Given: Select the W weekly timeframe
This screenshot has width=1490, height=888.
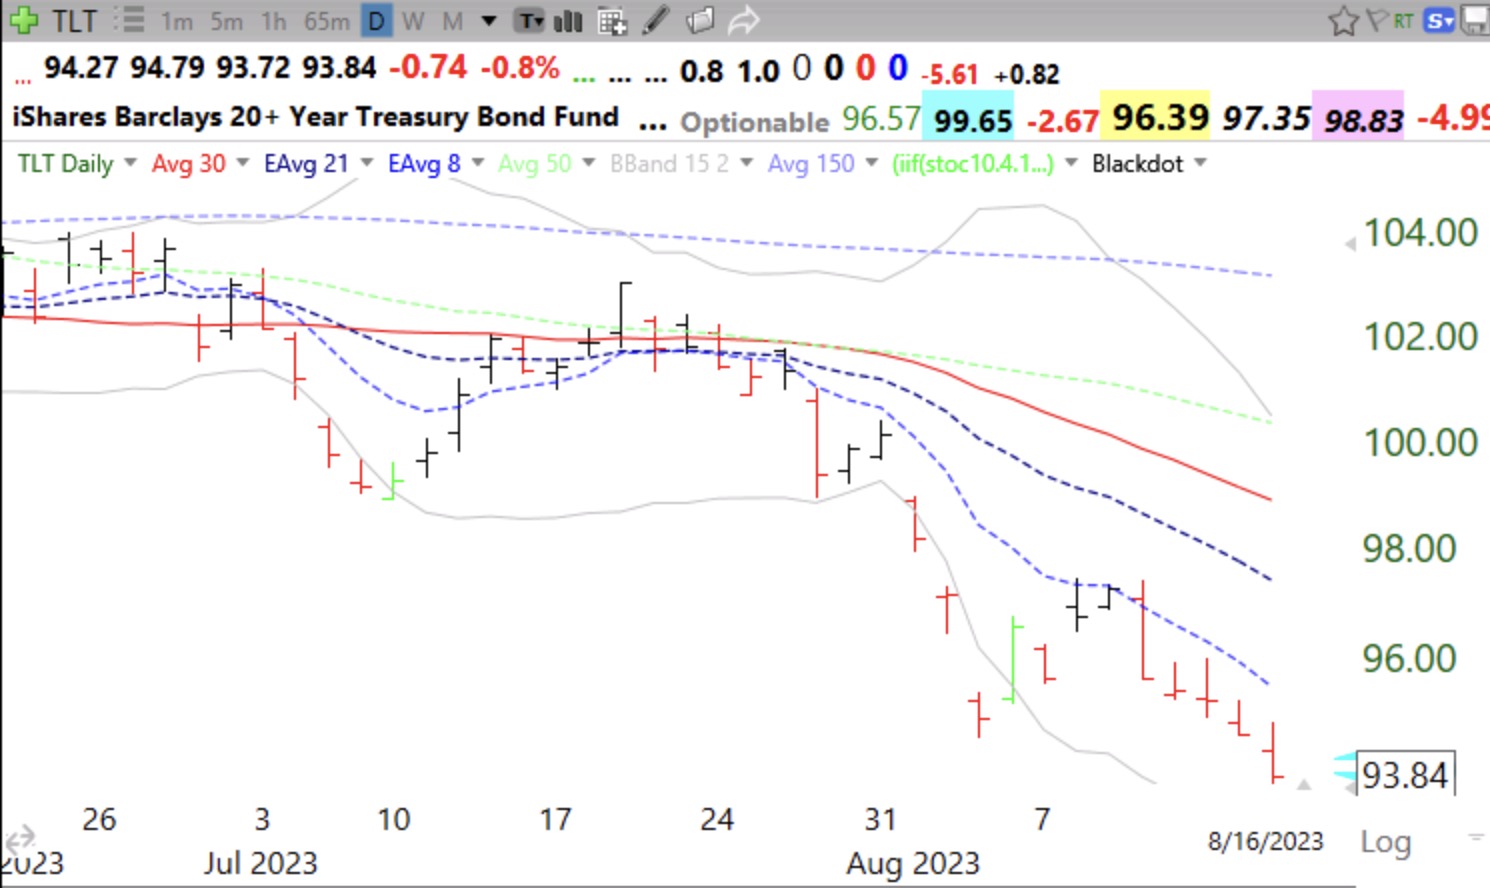Looking at the screenshot, I should 413,21.
